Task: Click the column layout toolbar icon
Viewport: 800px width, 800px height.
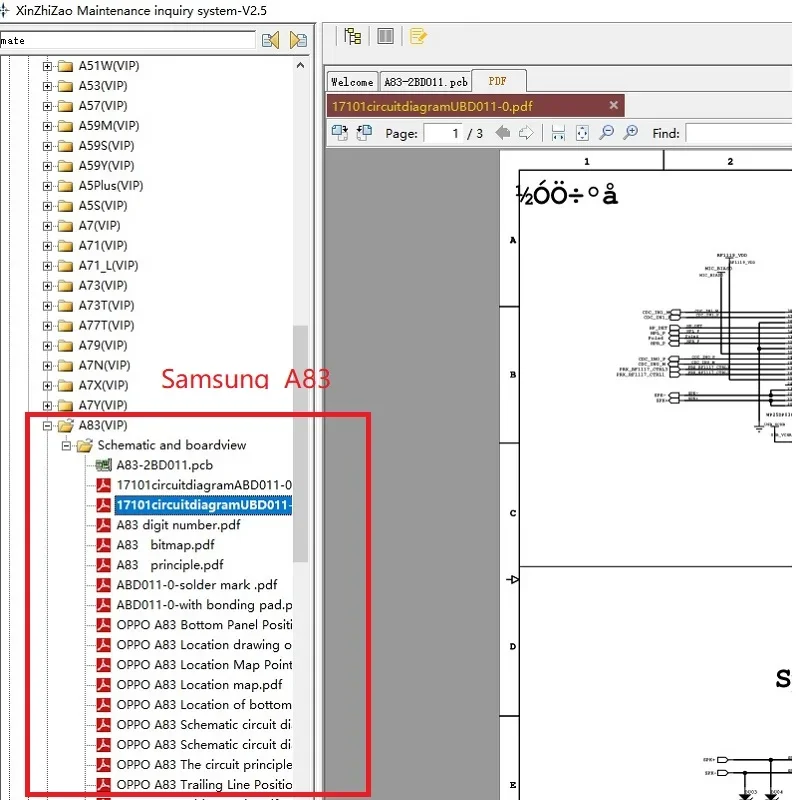Action: tap(385, 36)
